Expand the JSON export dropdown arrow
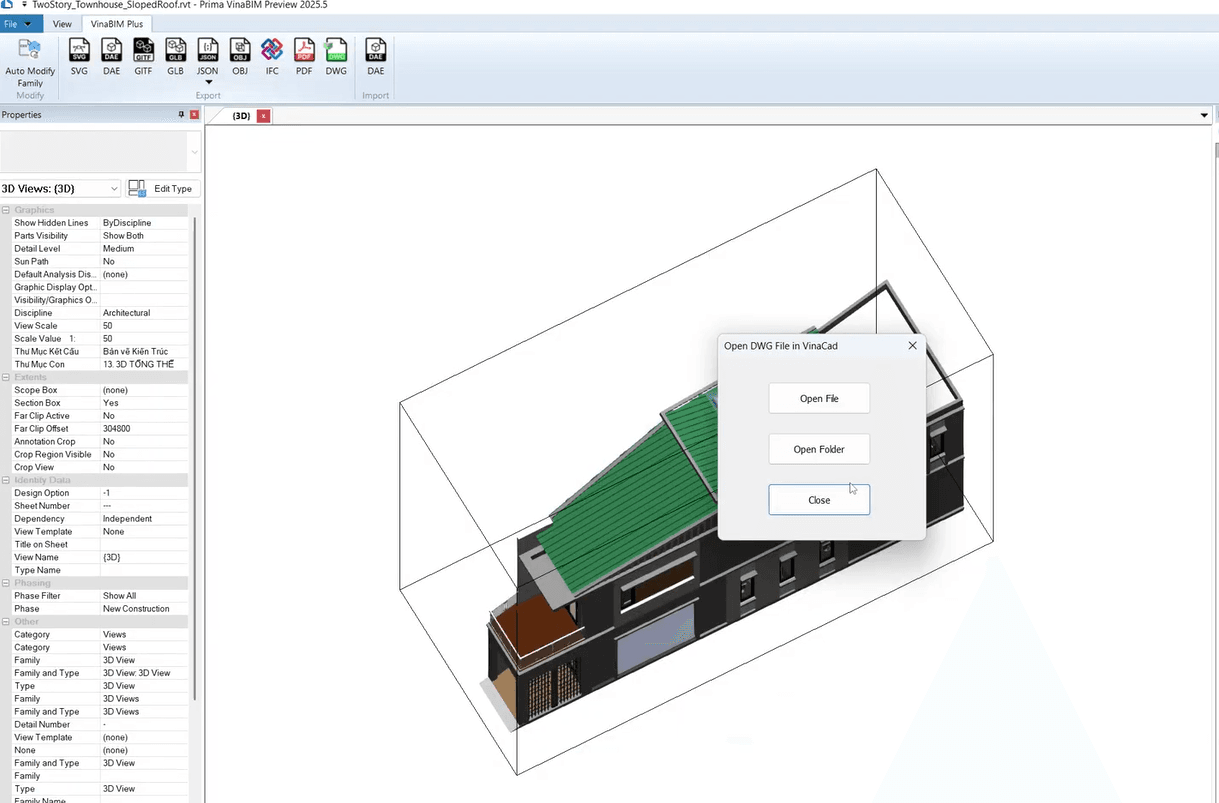This screenshot has height=803, width=1219. pos(208,83)
